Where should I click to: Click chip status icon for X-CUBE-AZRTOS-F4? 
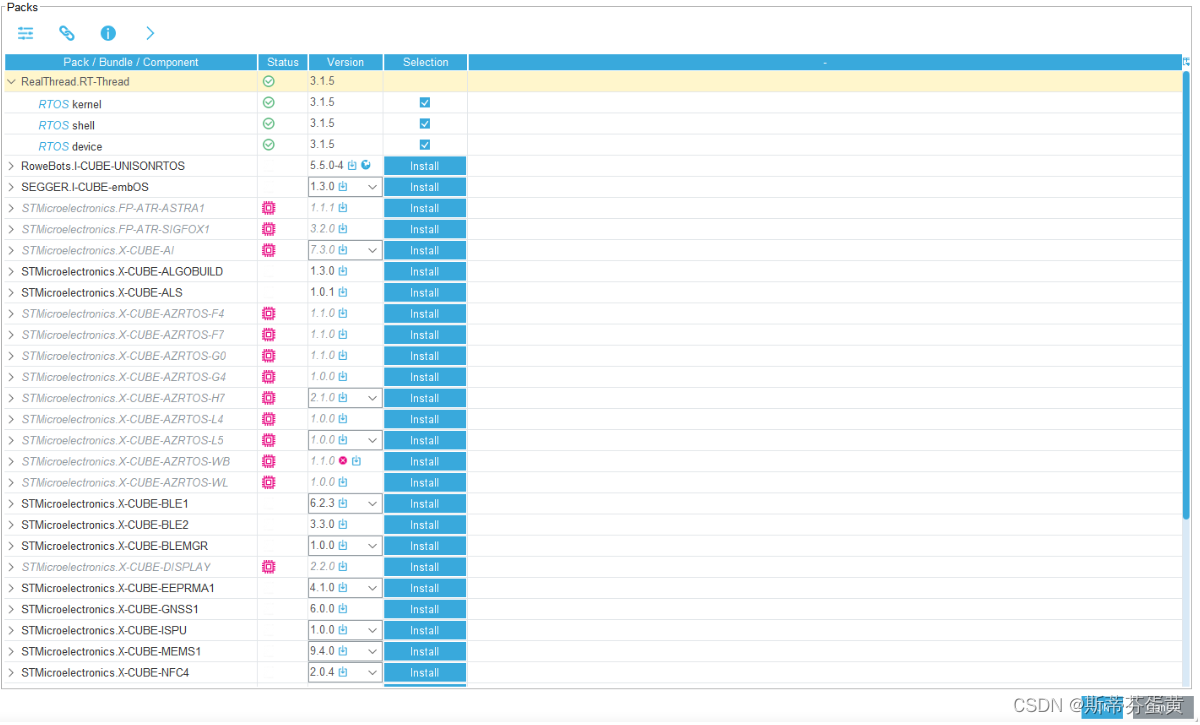coord(268,313)
